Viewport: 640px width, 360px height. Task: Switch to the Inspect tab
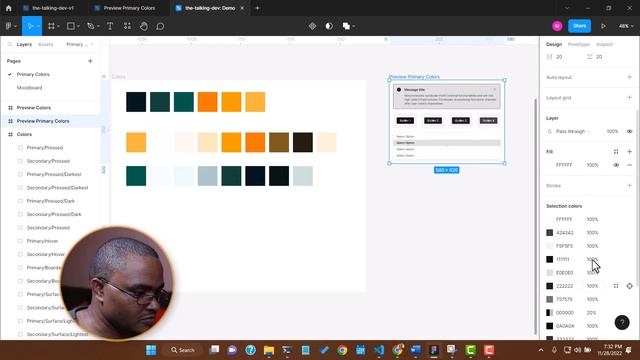(604, 44)
